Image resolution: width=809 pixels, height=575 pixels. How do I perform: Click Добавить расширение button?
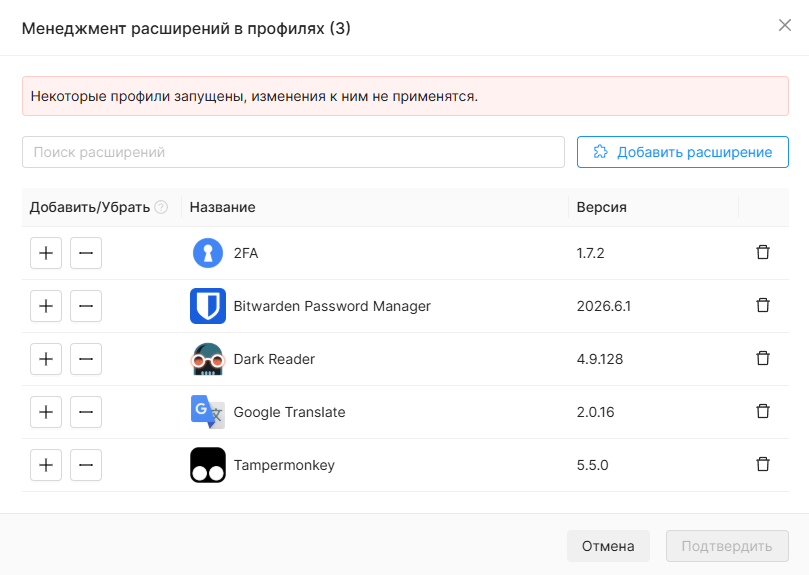pyautogui.click(x=683, y=152)
